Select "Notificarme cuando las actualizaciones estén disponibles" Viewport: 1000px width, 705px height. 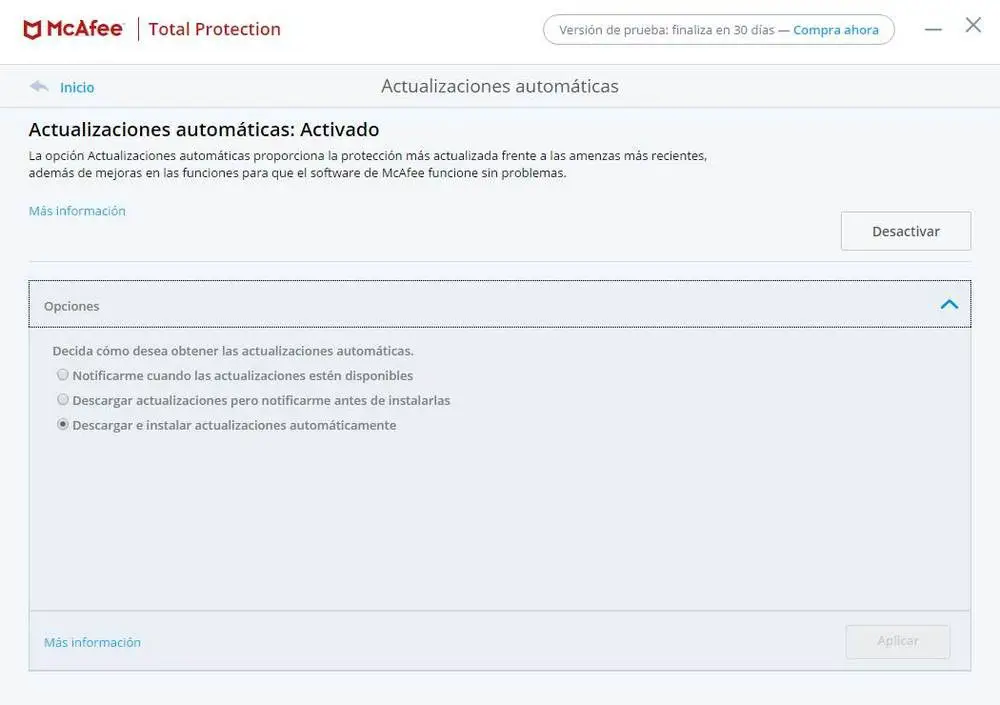(63, 376)
